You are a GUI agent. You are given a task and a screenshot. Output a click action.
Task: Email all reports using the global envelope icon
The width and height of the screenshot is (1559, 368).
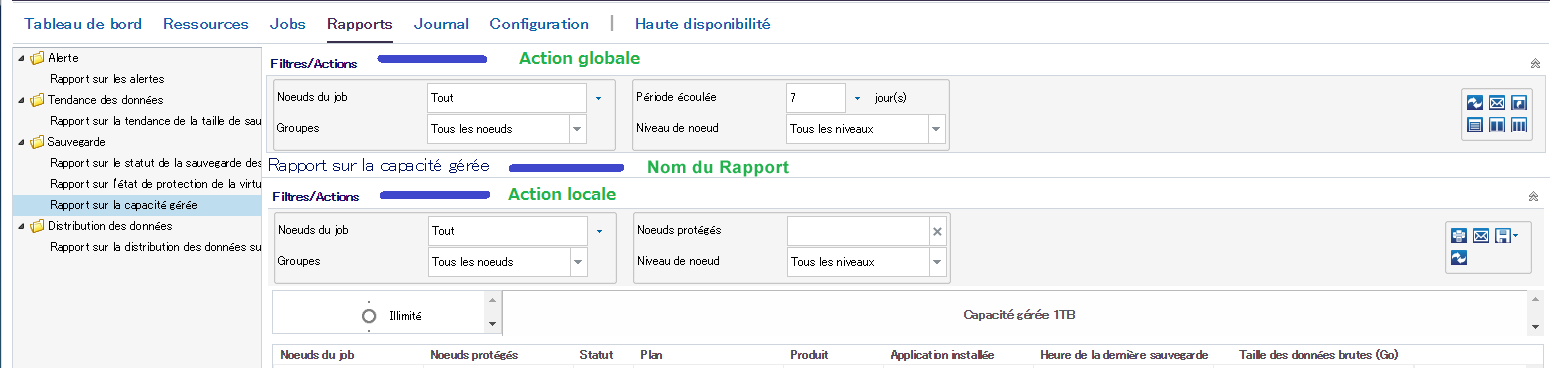[1497, 103]
